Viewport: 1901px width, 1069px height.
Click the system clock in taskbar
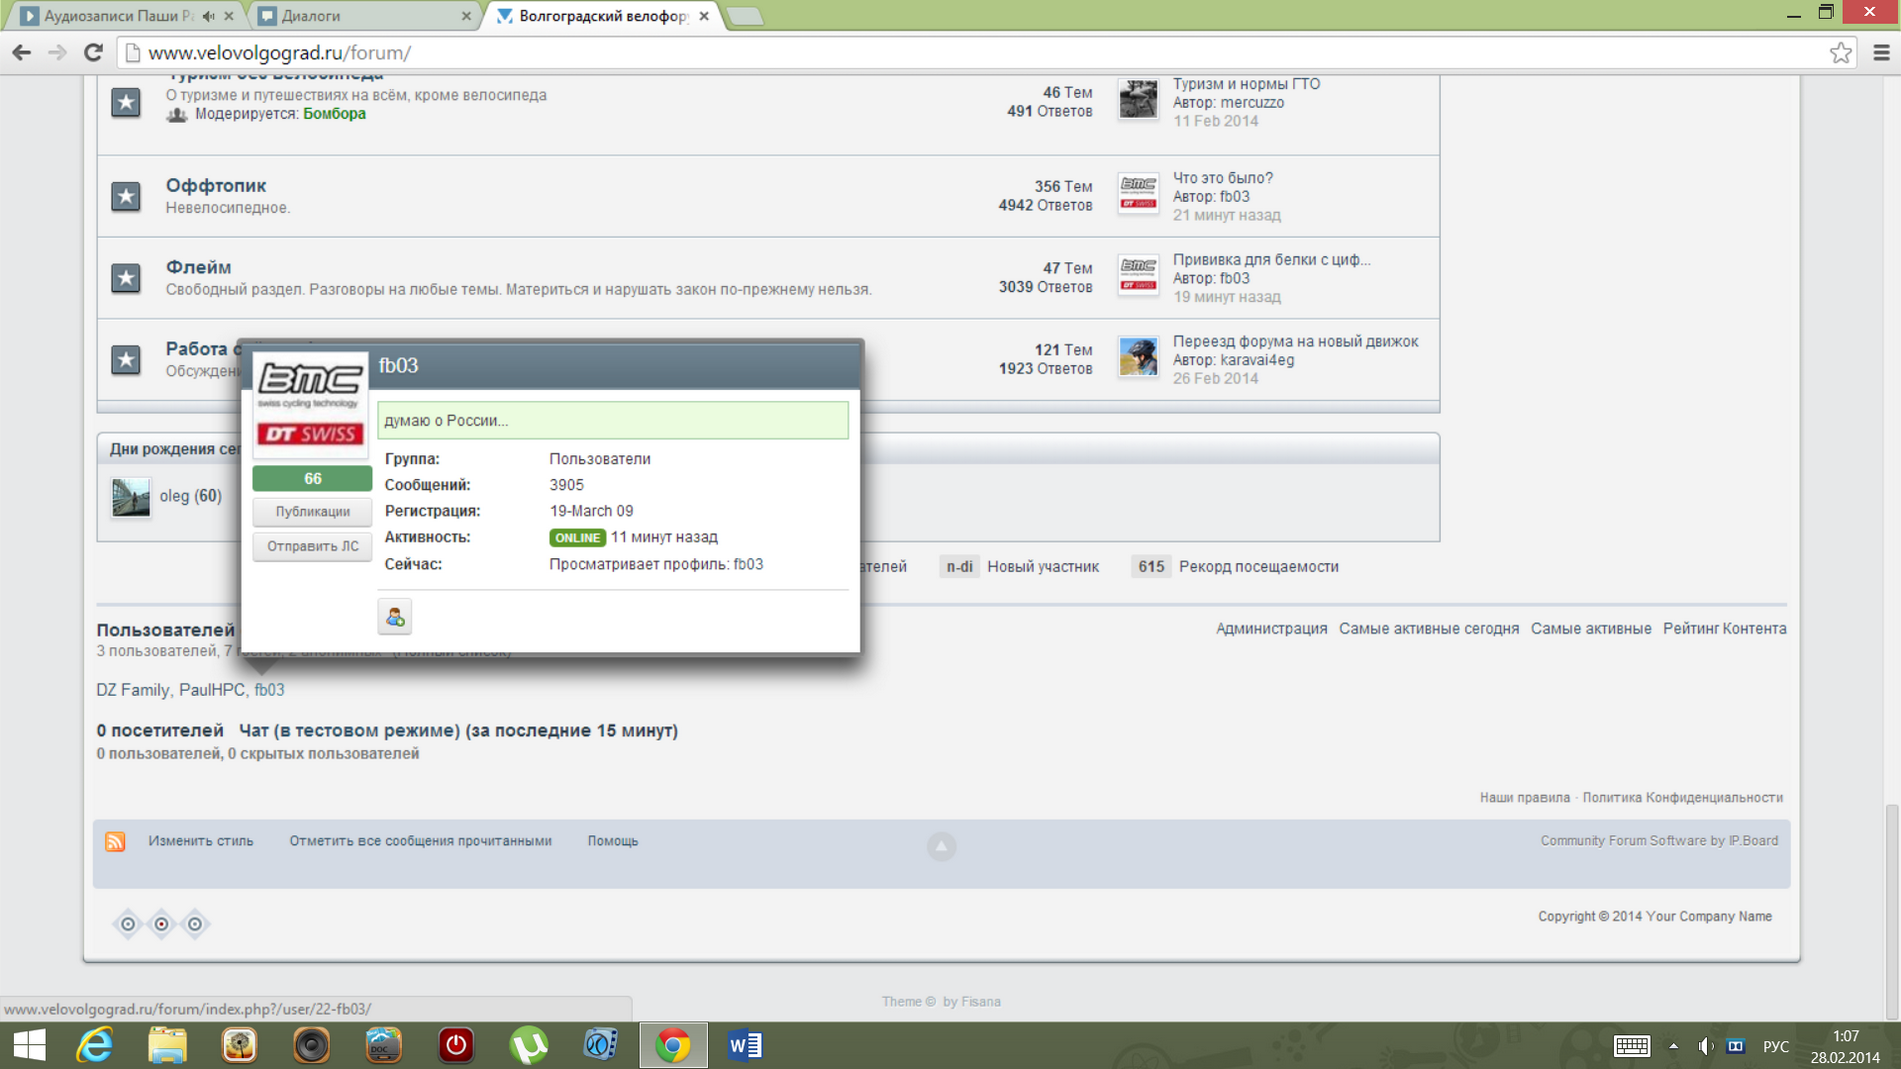click(x=1845, y=1046)
